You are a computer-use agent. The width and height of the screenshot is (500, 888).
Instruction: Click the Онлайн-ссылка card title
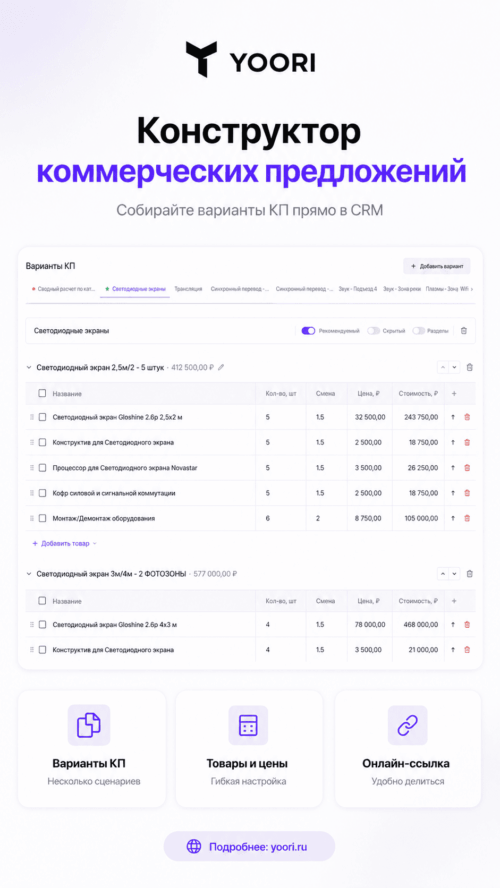point(406,763)
